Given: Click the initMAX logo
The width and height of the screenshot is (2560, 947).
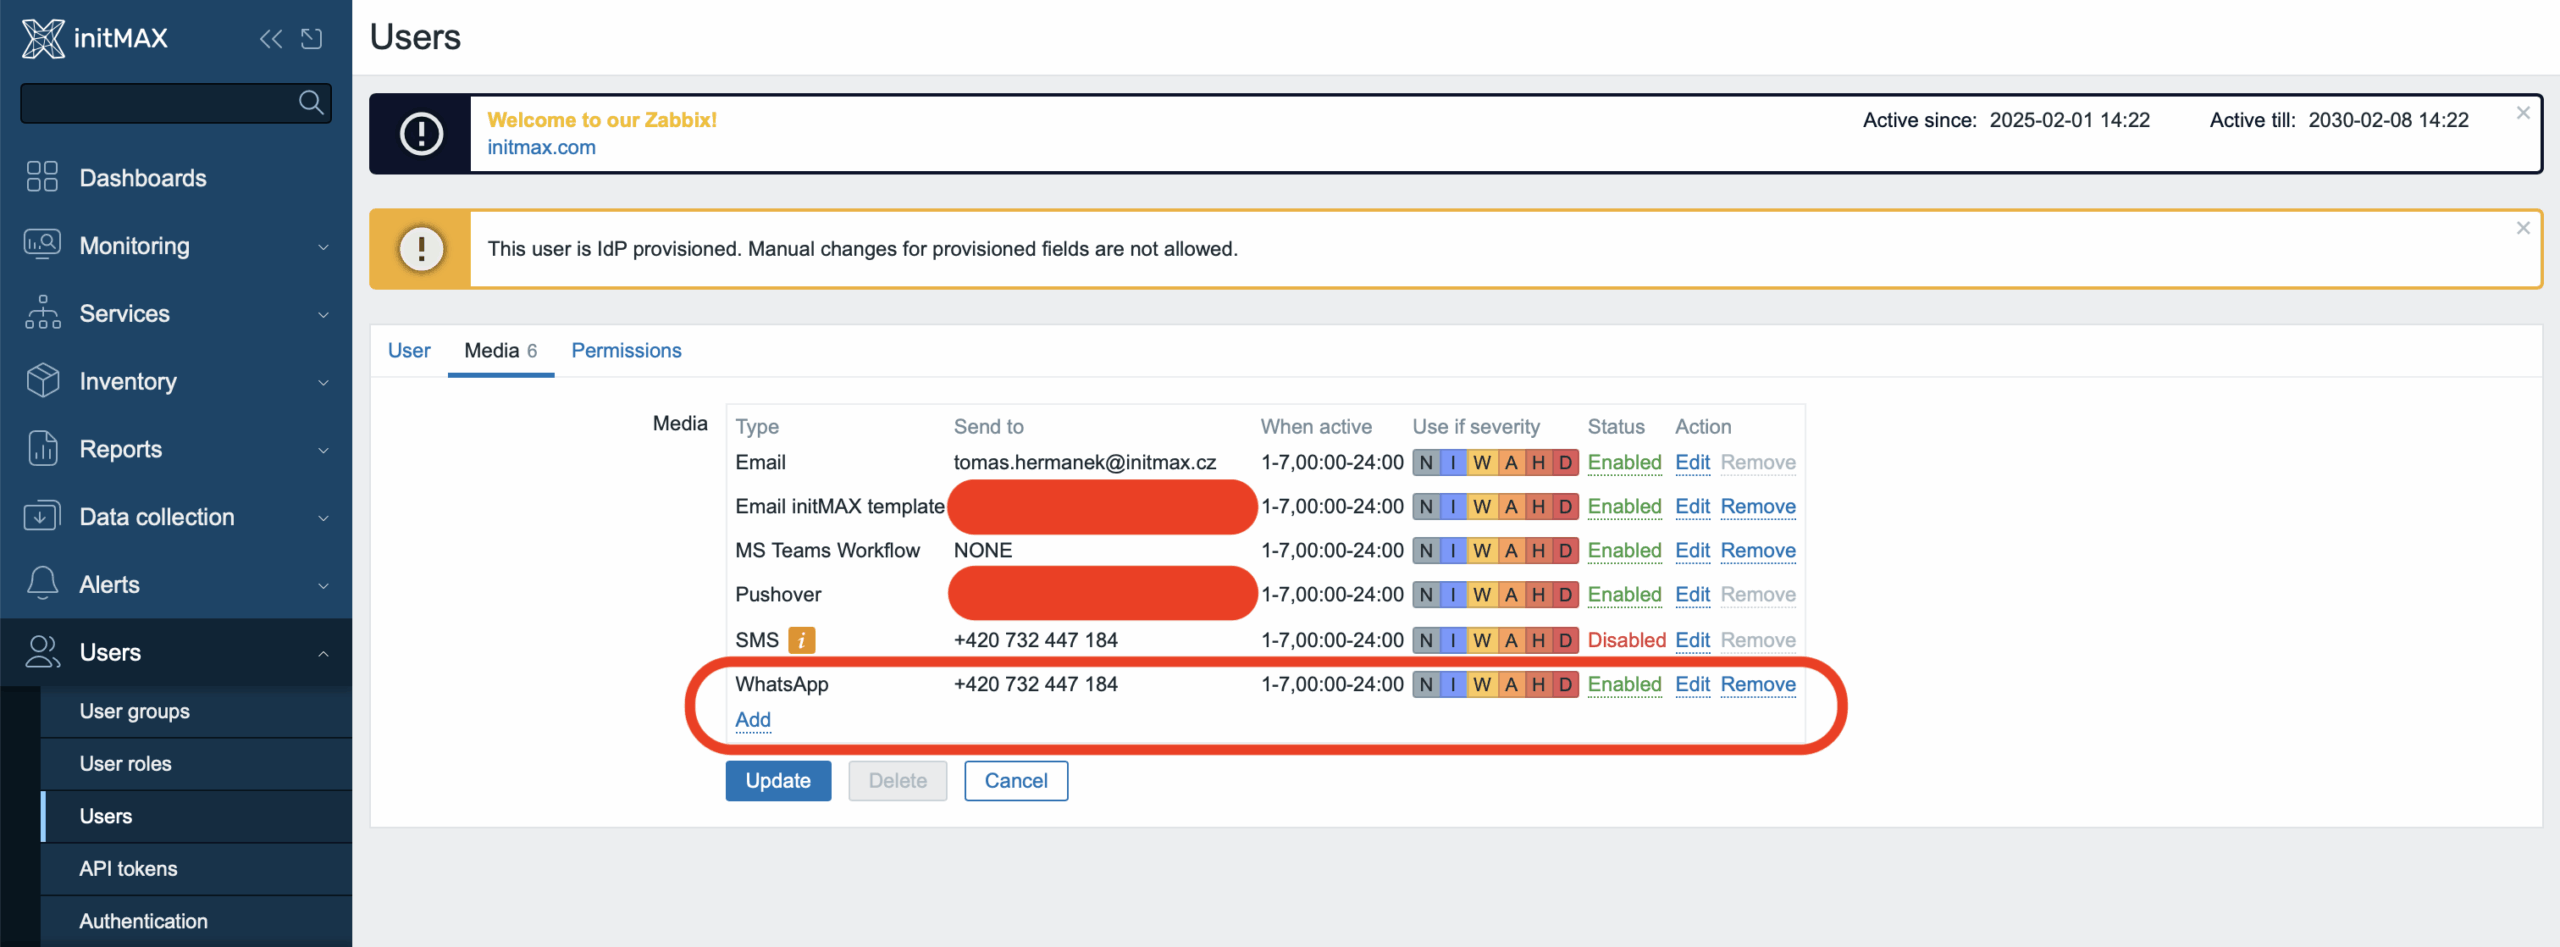Looking at the screenshot, I should [x=95, y=39].
